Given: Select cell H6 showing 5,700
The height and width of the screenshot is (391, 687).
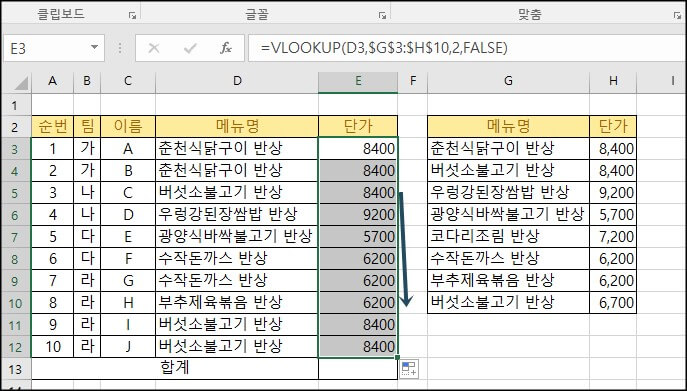Looking at the screenshot, I should pos(613,215).
